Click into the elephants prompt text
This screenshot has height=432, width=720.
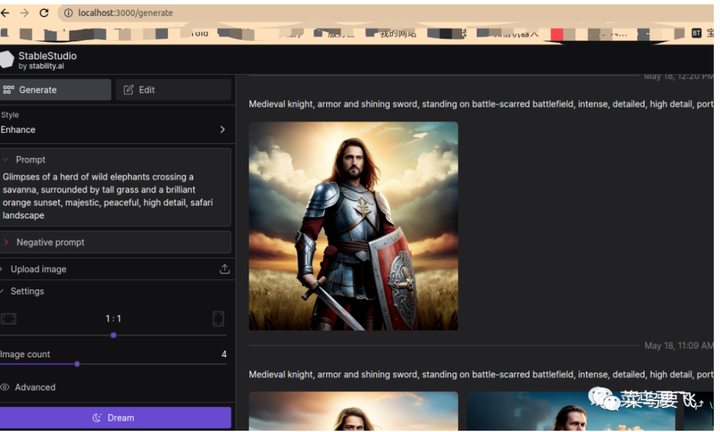[x=108, y=196]
